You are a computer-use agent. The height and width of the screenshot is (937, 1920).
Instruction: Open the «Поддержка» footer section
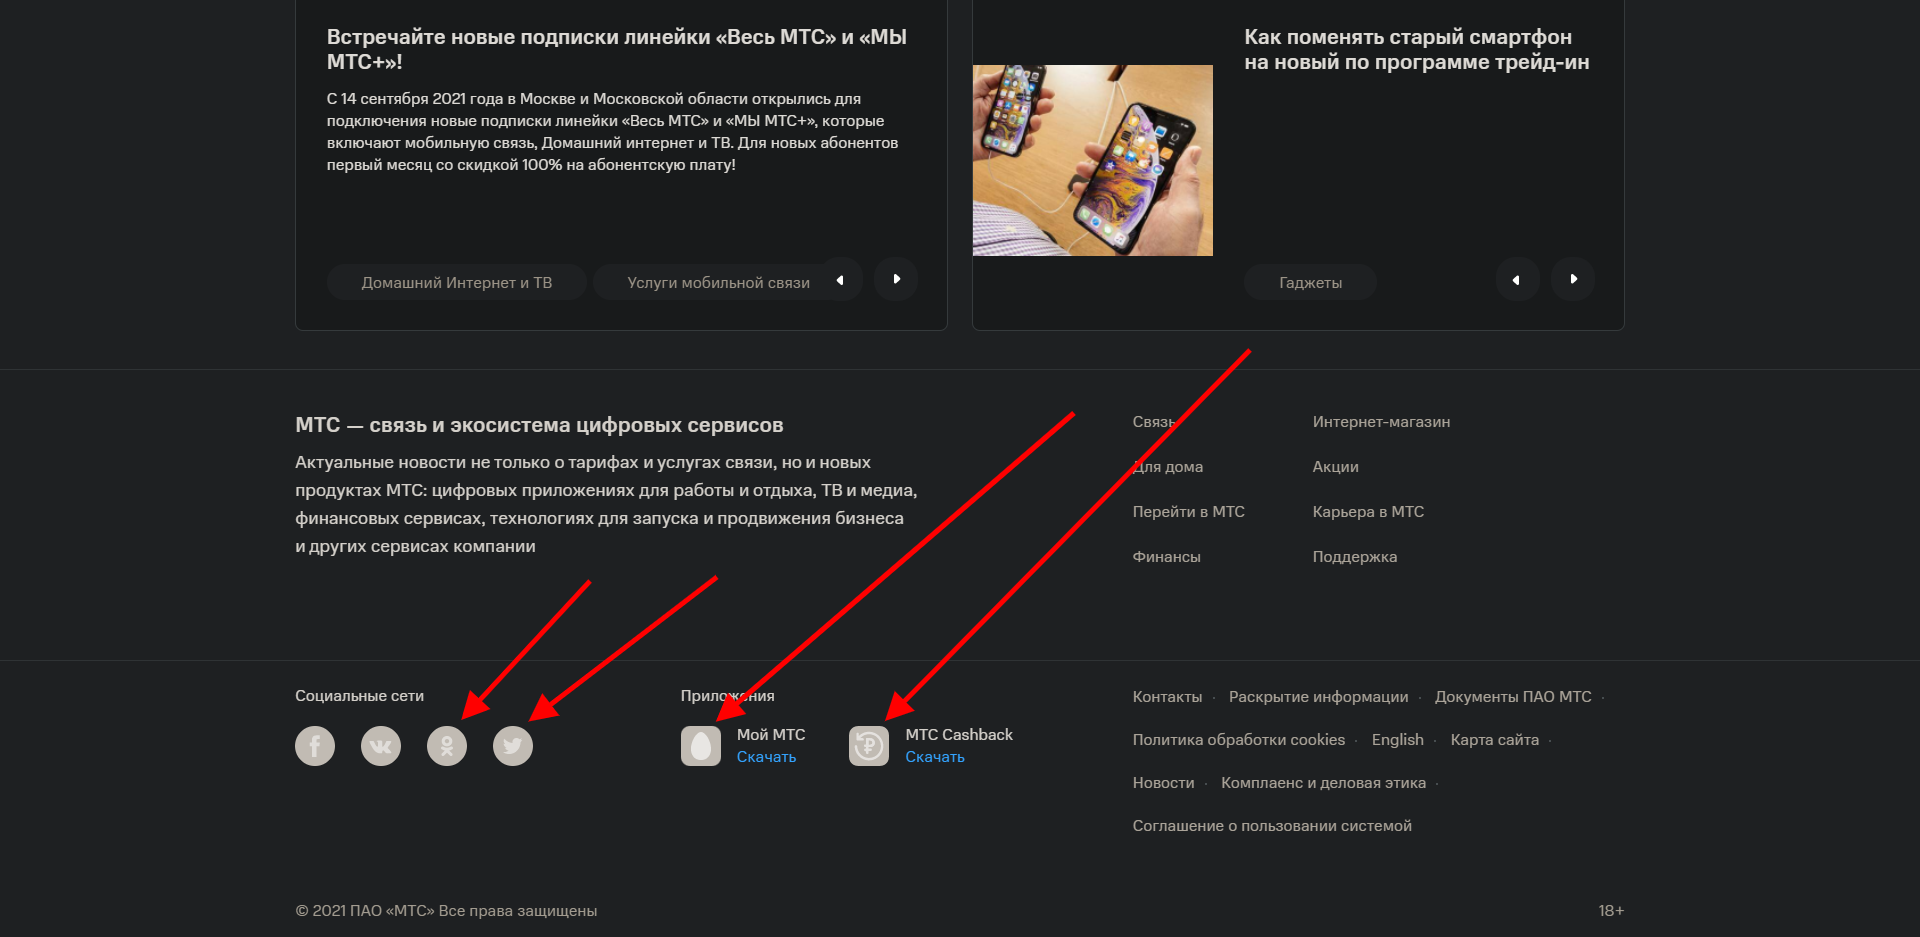(x=1355, y=556)
